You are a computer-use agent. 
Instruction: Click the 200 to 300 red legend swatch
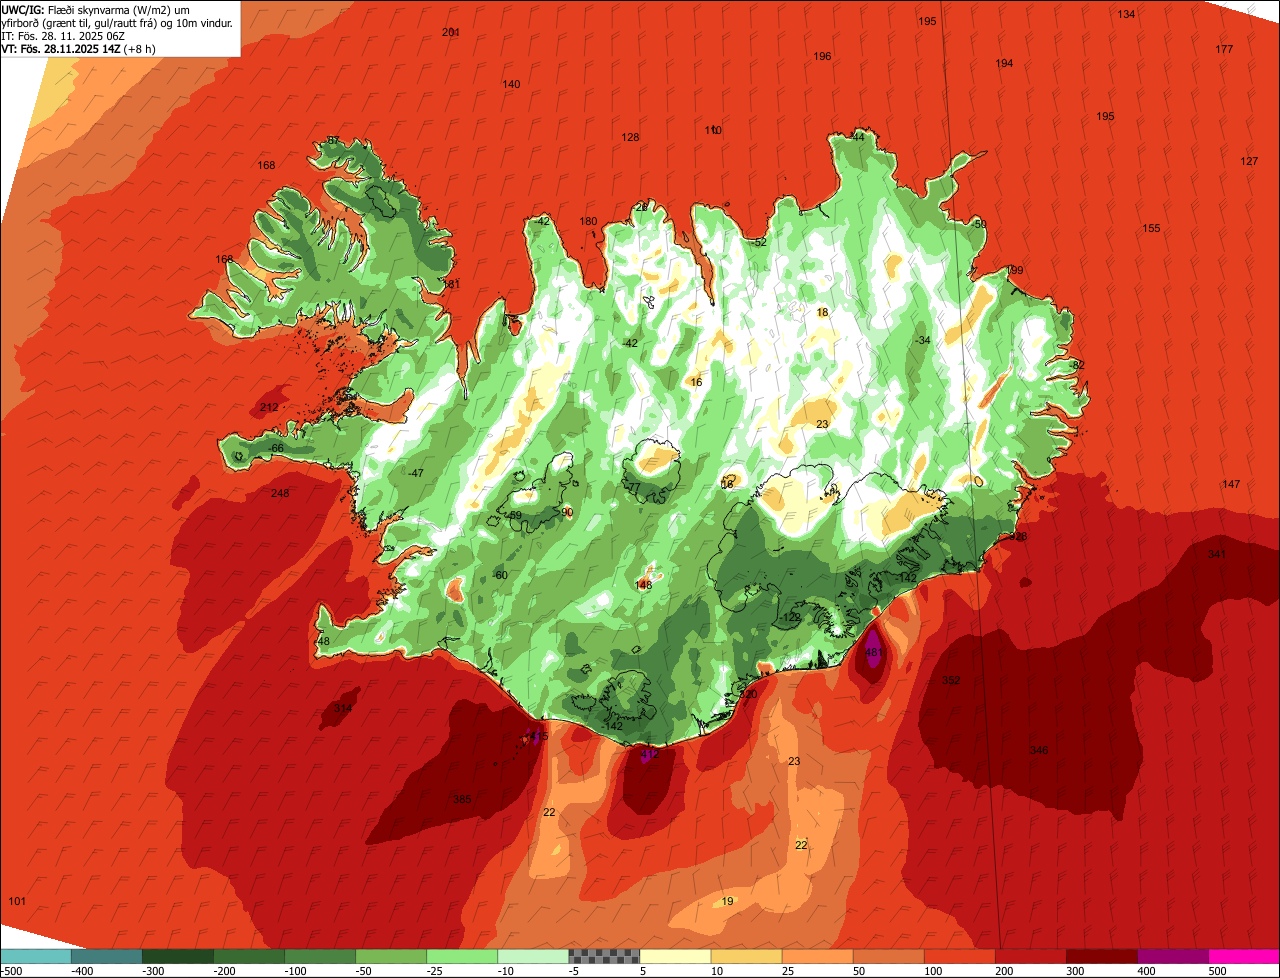point(1030,956)
